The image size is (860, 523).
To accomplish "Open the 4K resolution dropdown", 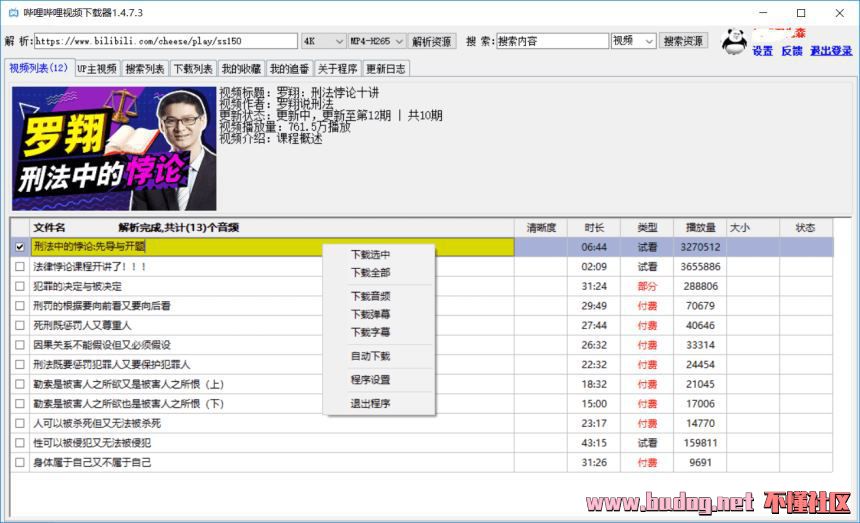I will click(322, 41).
